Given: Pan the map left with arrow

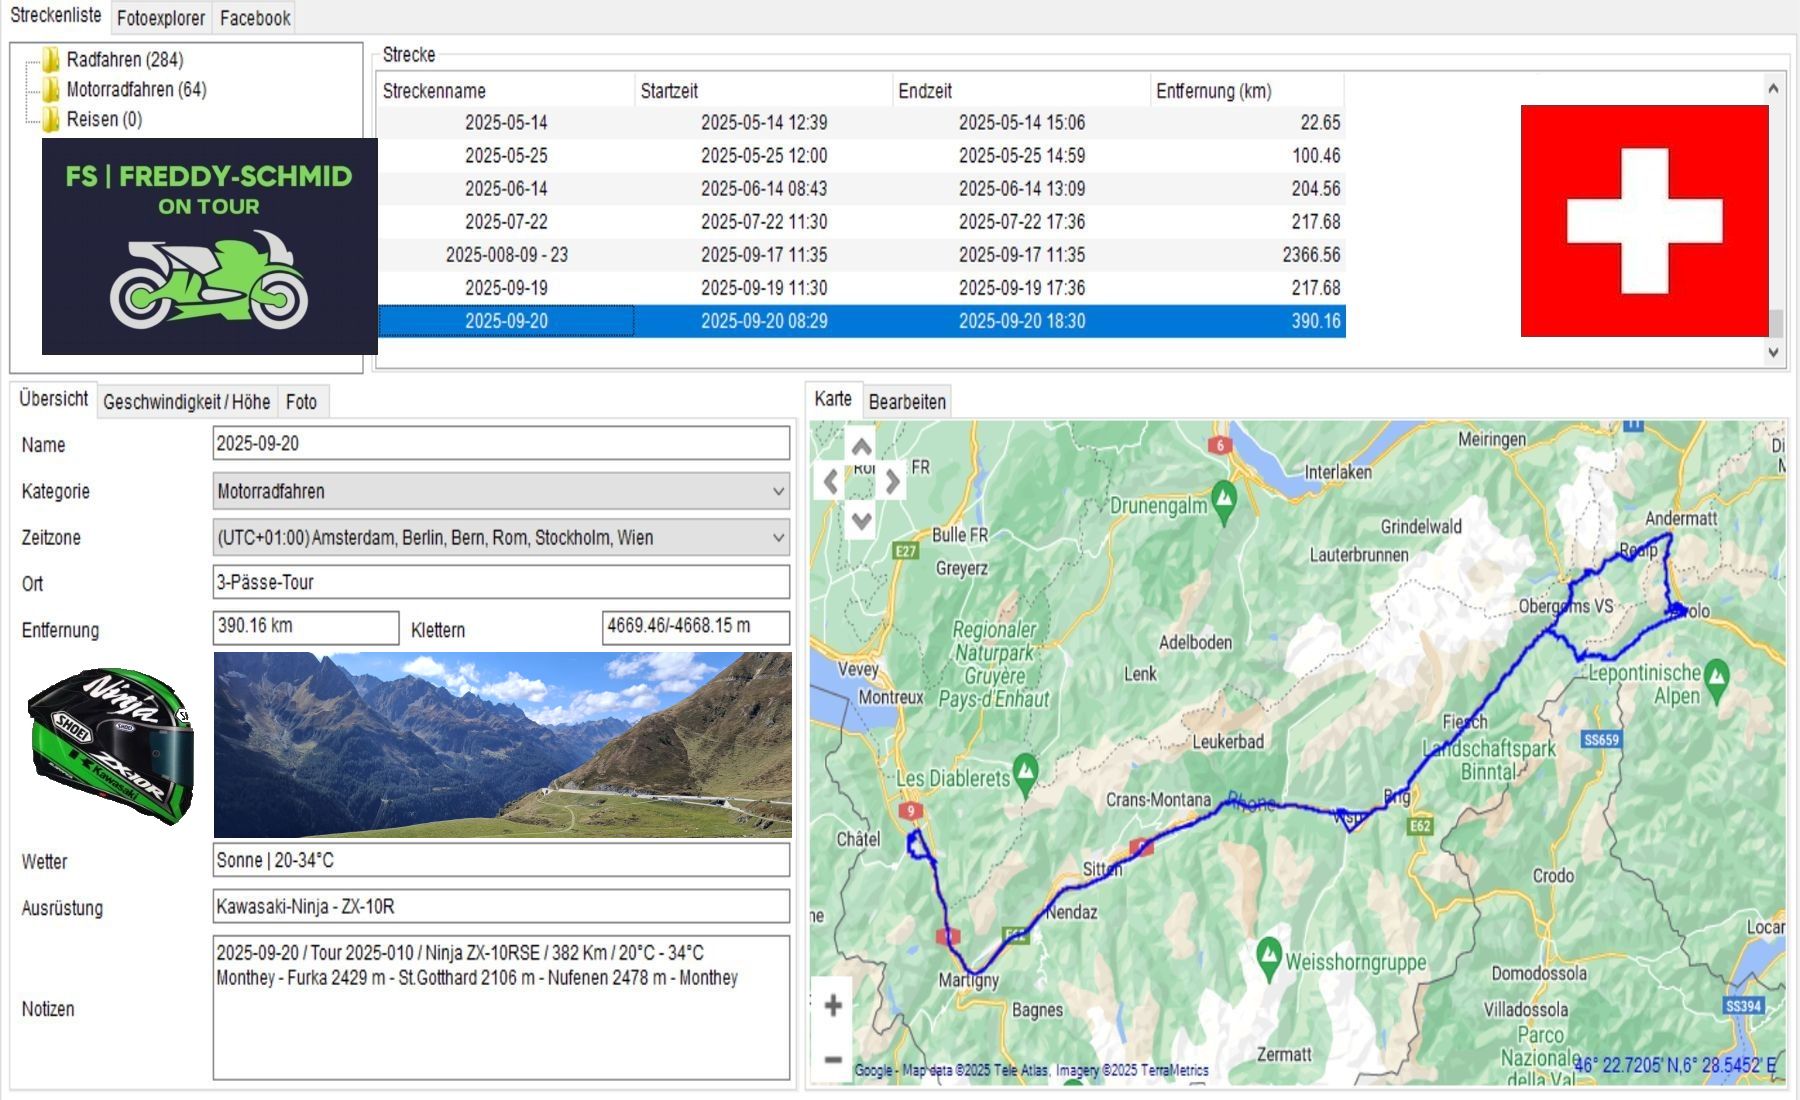Looking at the screenshot, I should [830, 482].
